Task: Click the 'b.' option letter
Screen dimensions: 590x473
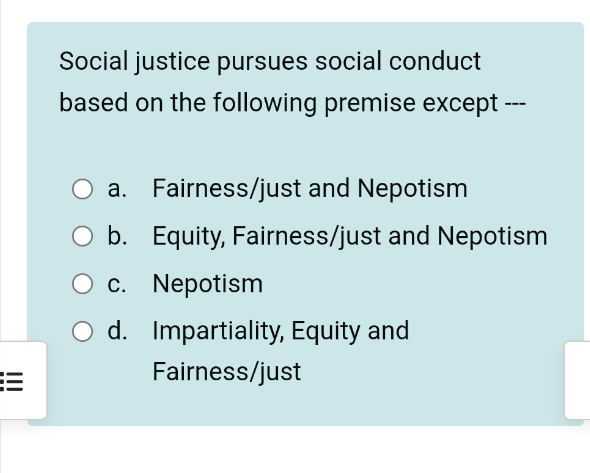Action: tap(117, 236)
